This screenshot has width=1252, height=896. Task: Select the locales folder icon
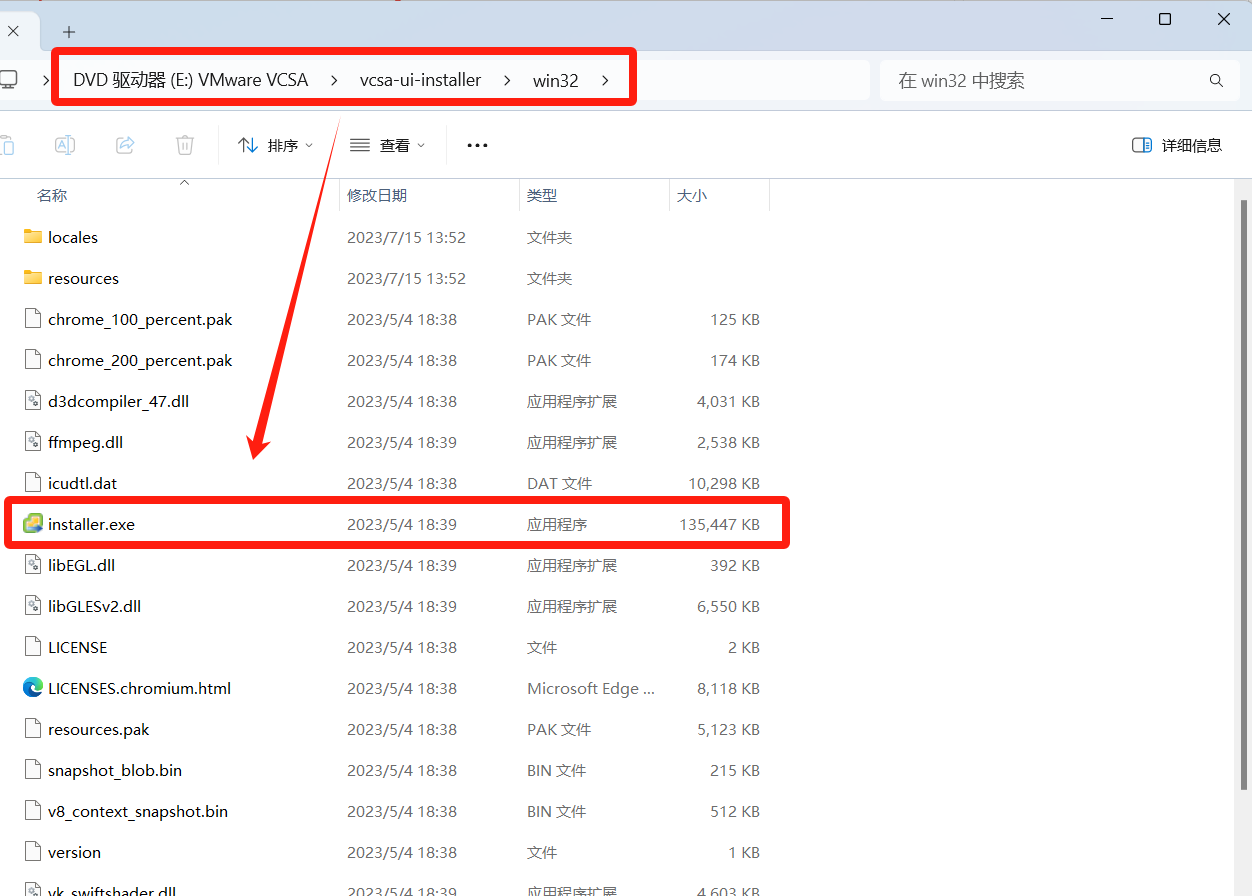(x=33, y=237)
